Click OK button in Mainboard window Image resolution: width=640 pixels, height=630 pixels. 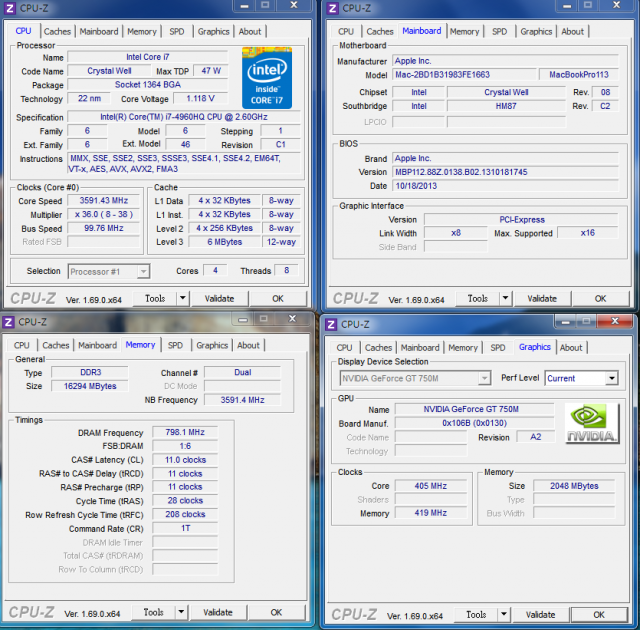pyautogui.click(x=600, y=299)
